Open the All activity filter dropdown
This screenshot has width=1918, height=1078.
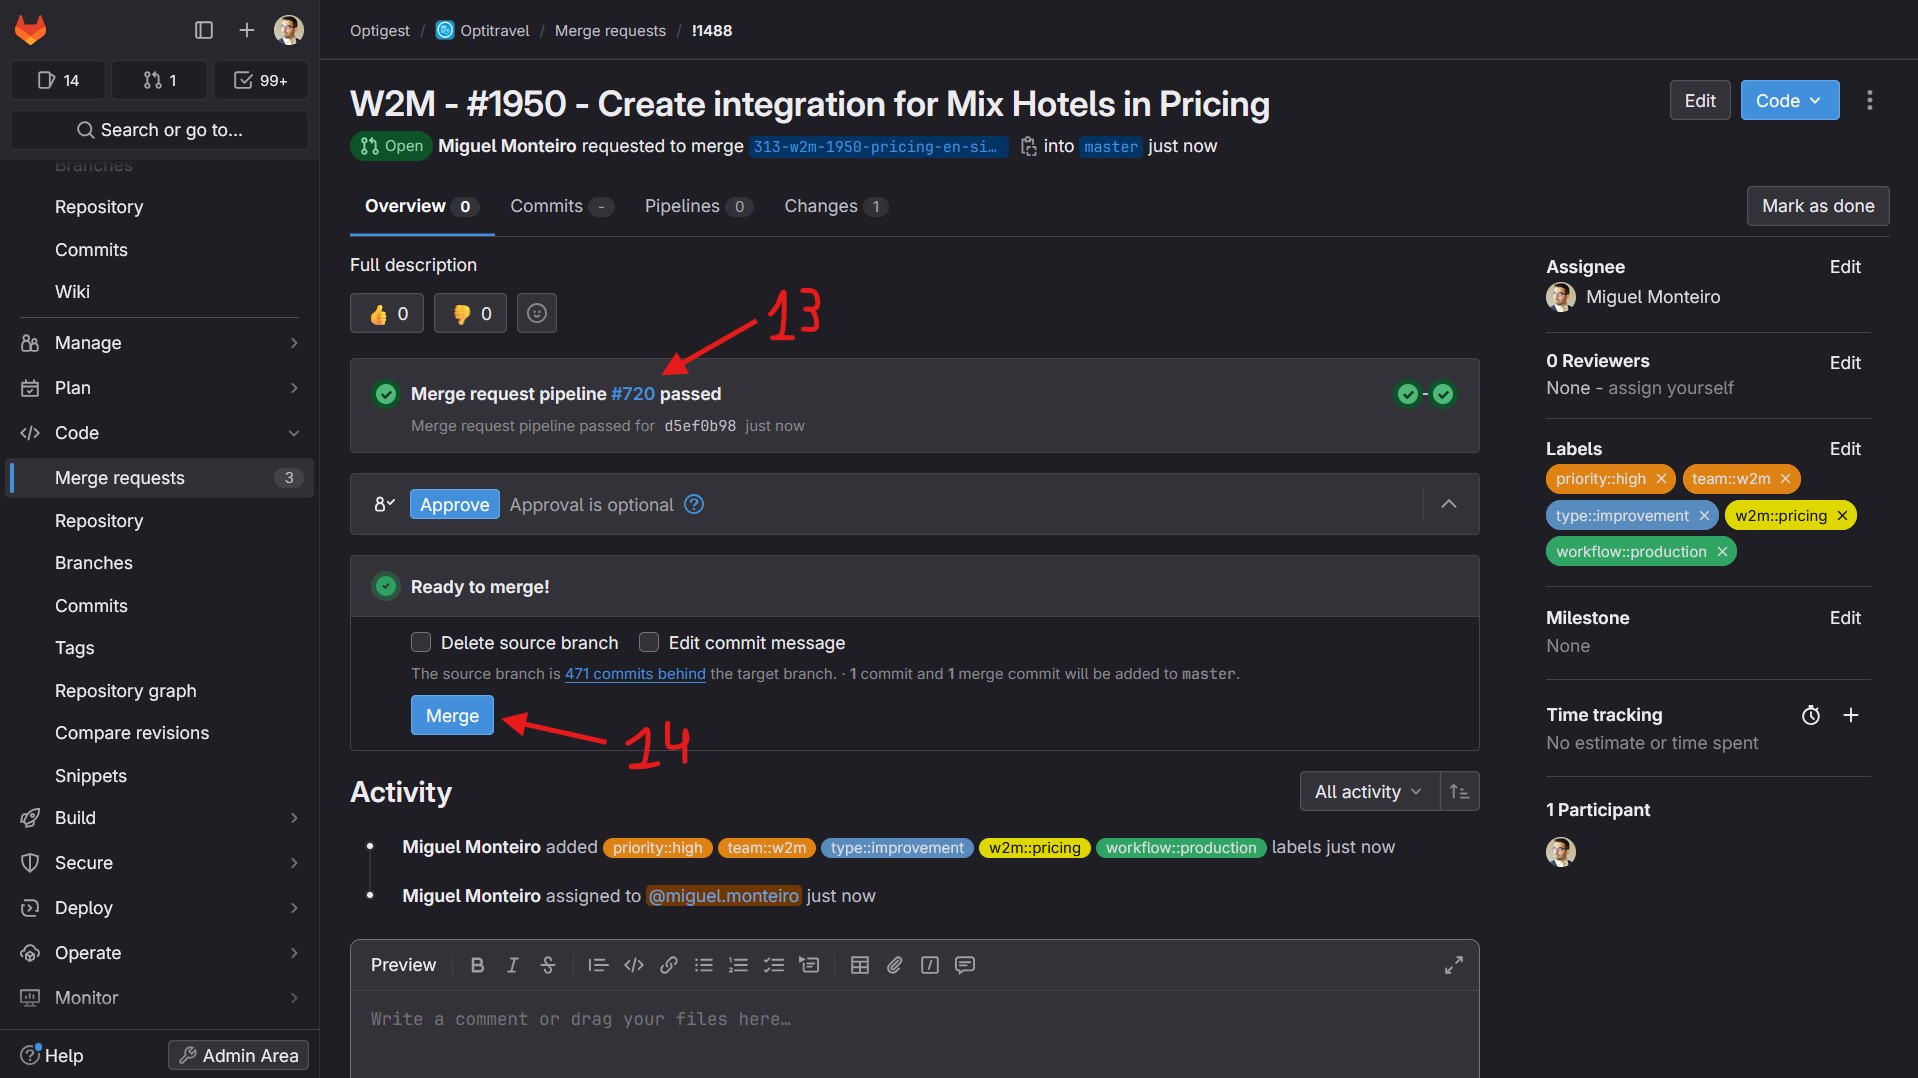pyautogui.click(x=1368, y=792)
